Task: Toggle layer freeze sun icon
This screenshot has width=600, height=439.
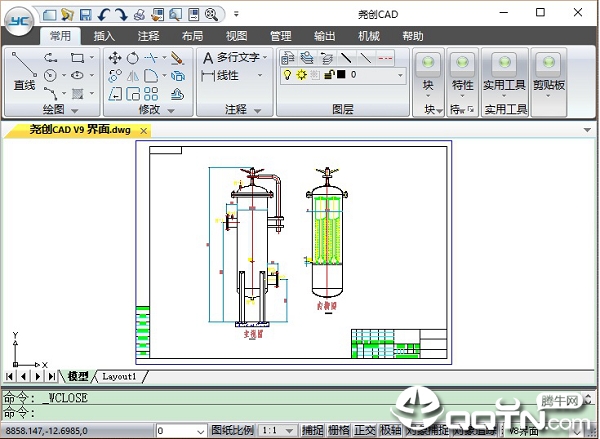Action: [x=302, y=75]
